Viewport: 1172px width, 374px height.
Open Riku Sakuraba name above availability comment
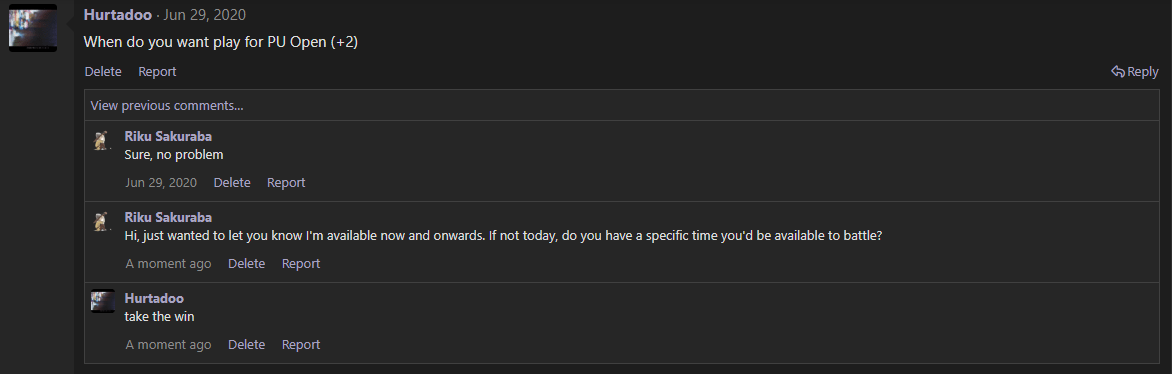pos(168,217)
